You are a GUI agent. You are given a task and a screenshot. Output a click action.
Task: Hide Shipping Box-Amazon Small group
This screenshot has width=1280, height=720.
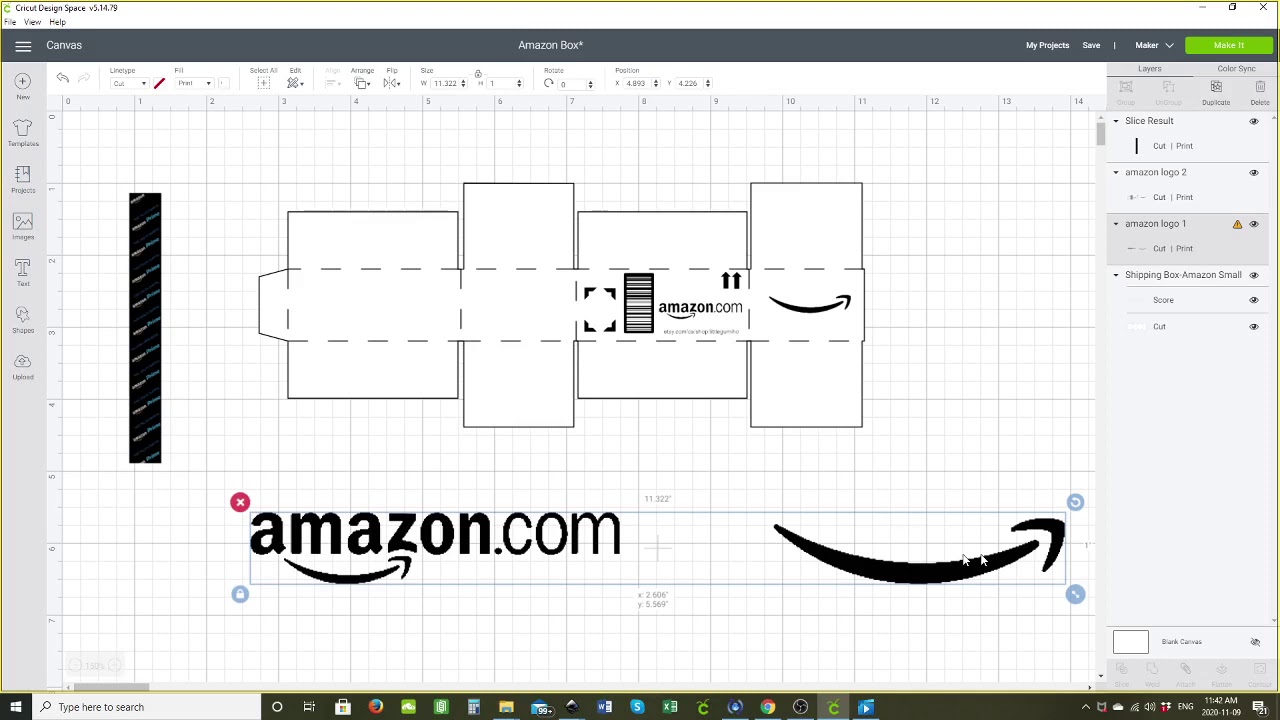(1254, 275)
